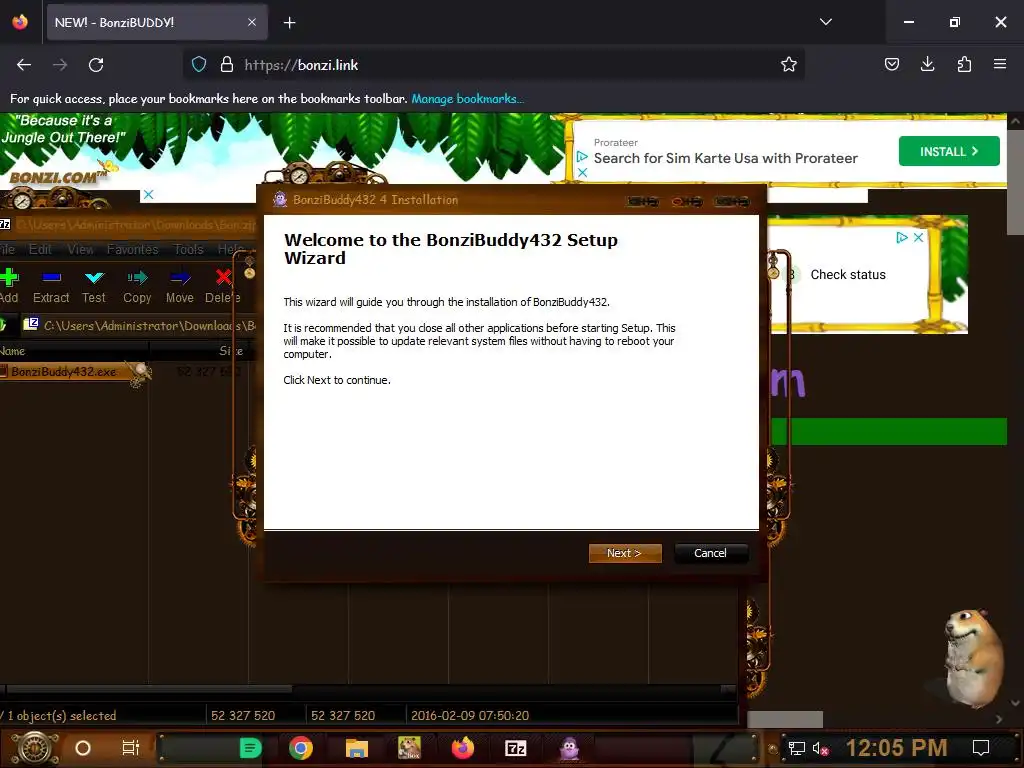The width and height of the screenshot is (1024, 768).
Task: Switch to BonziBuddy installer on taskbar
Action: (569, 748)
